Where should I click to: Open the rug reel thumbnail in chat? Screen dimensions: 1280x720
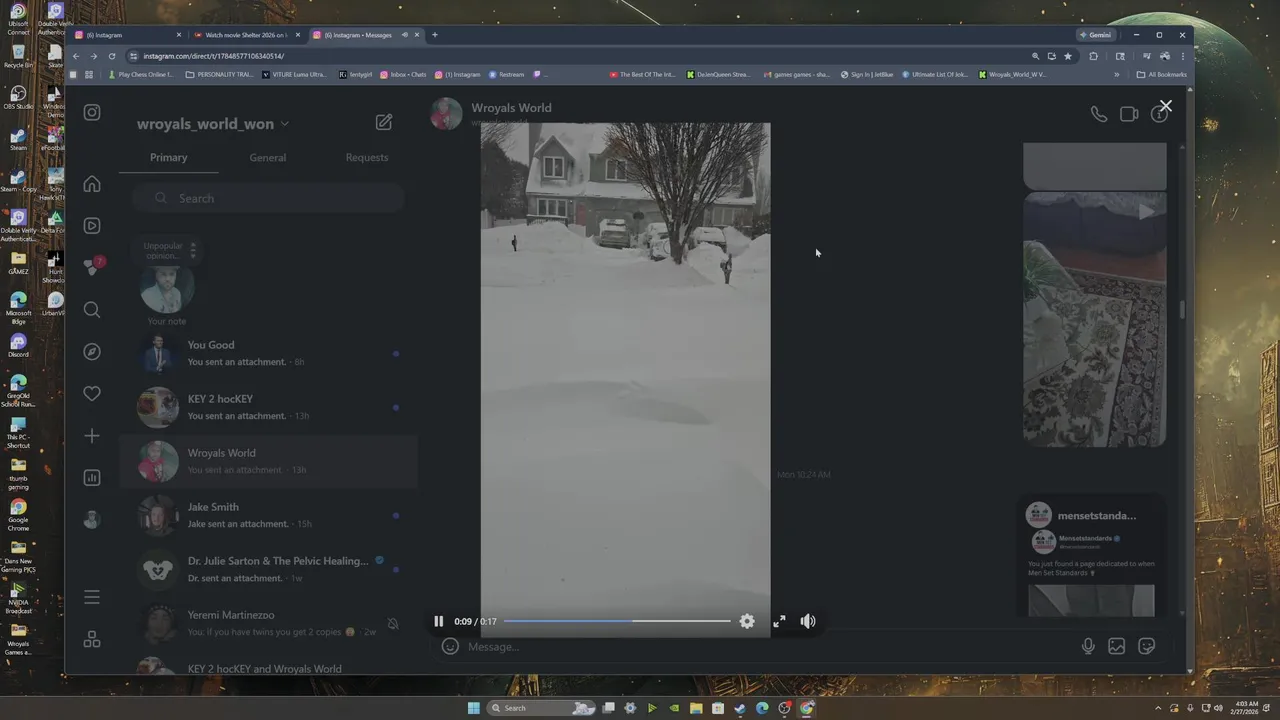coord(1094,319)
